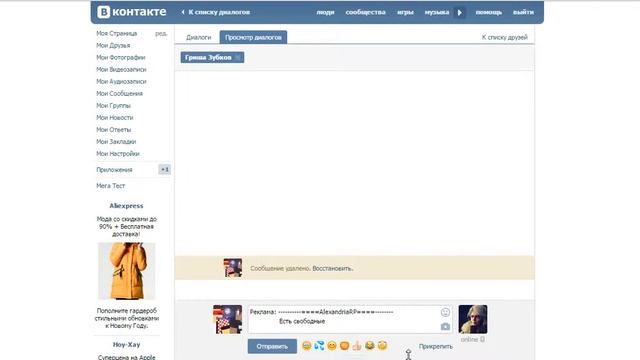Screen dimensions: 640x360
Task: Open люди in the top menu
Action: pyautogui.click(x=325, y=12)
